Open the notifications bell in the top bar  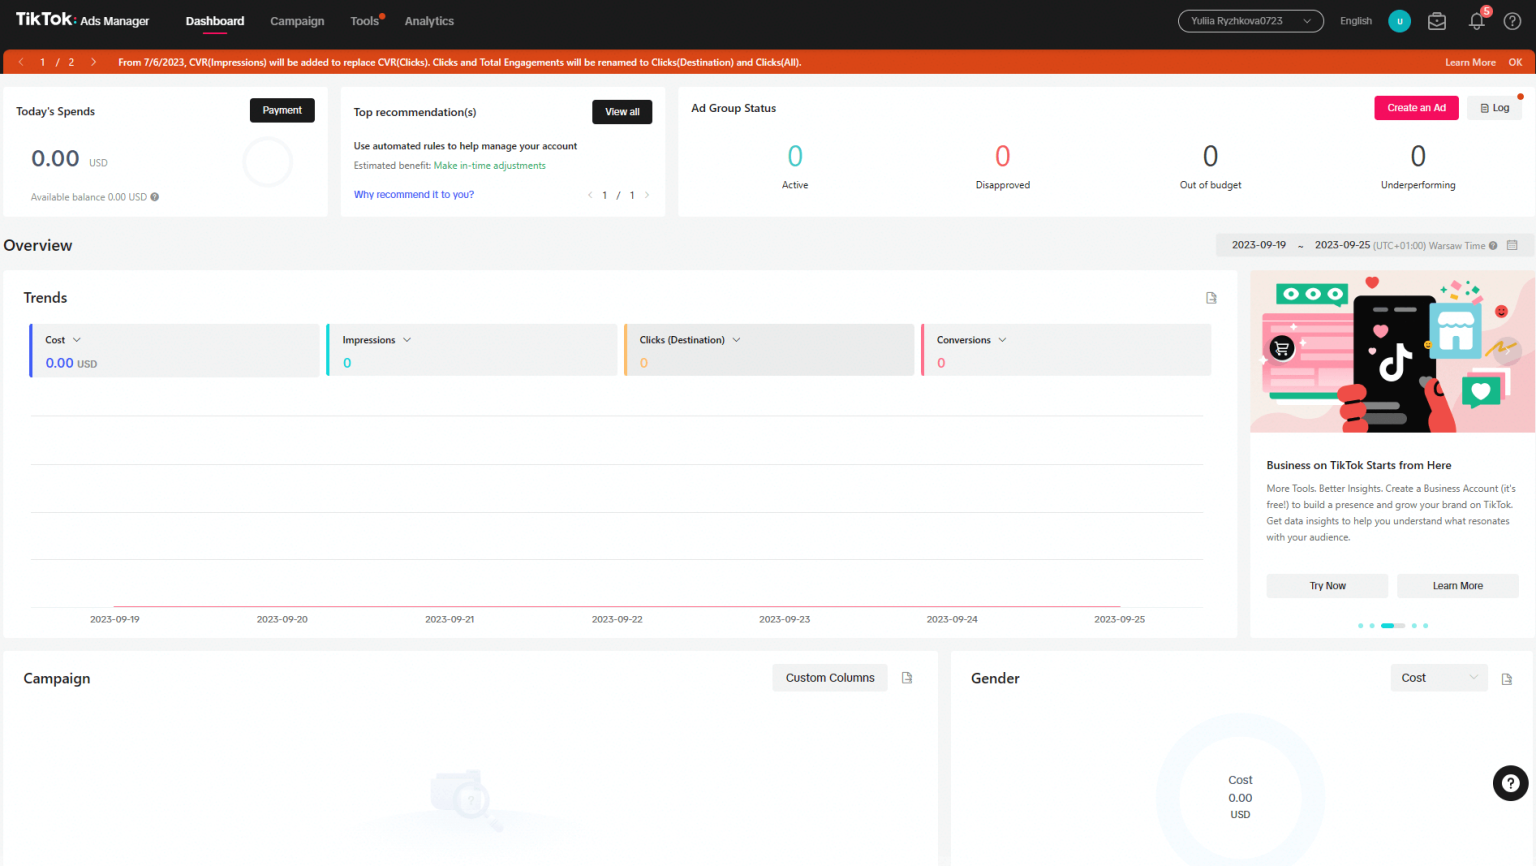pyautogui.click(x=1476, y=20)
